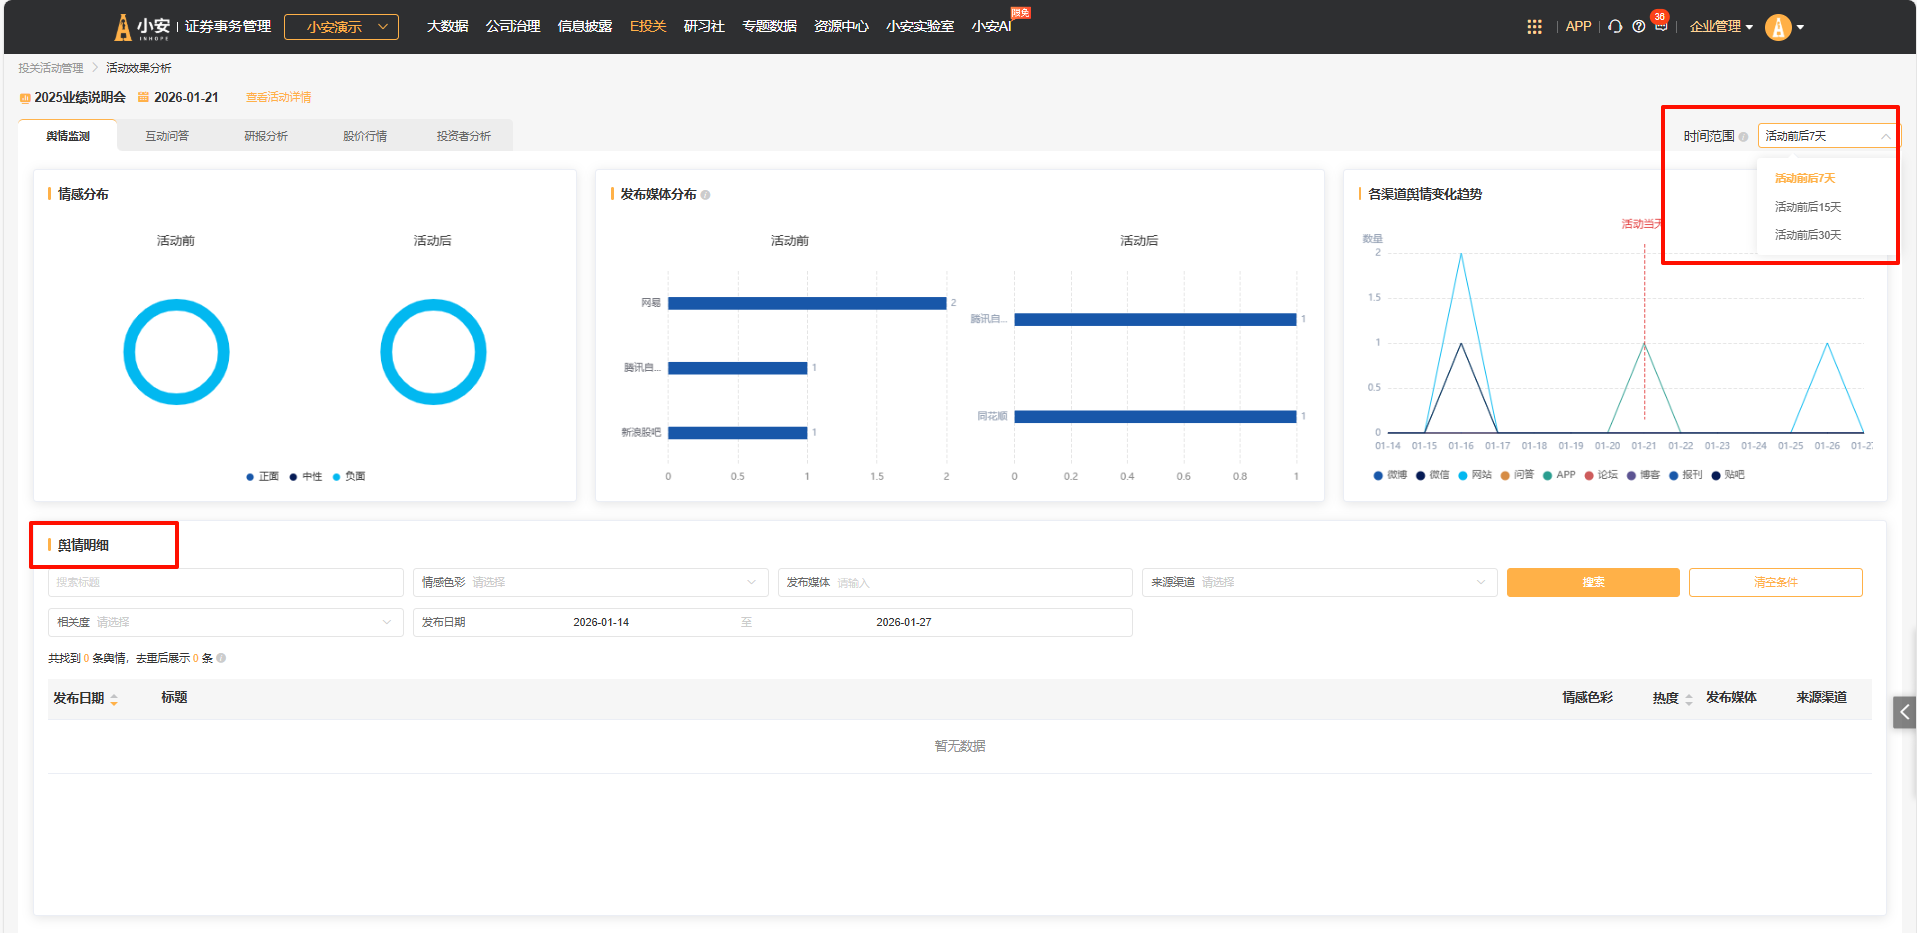
Task: Click the info icon after 去重后展示 count
Action: coord(221,658)
